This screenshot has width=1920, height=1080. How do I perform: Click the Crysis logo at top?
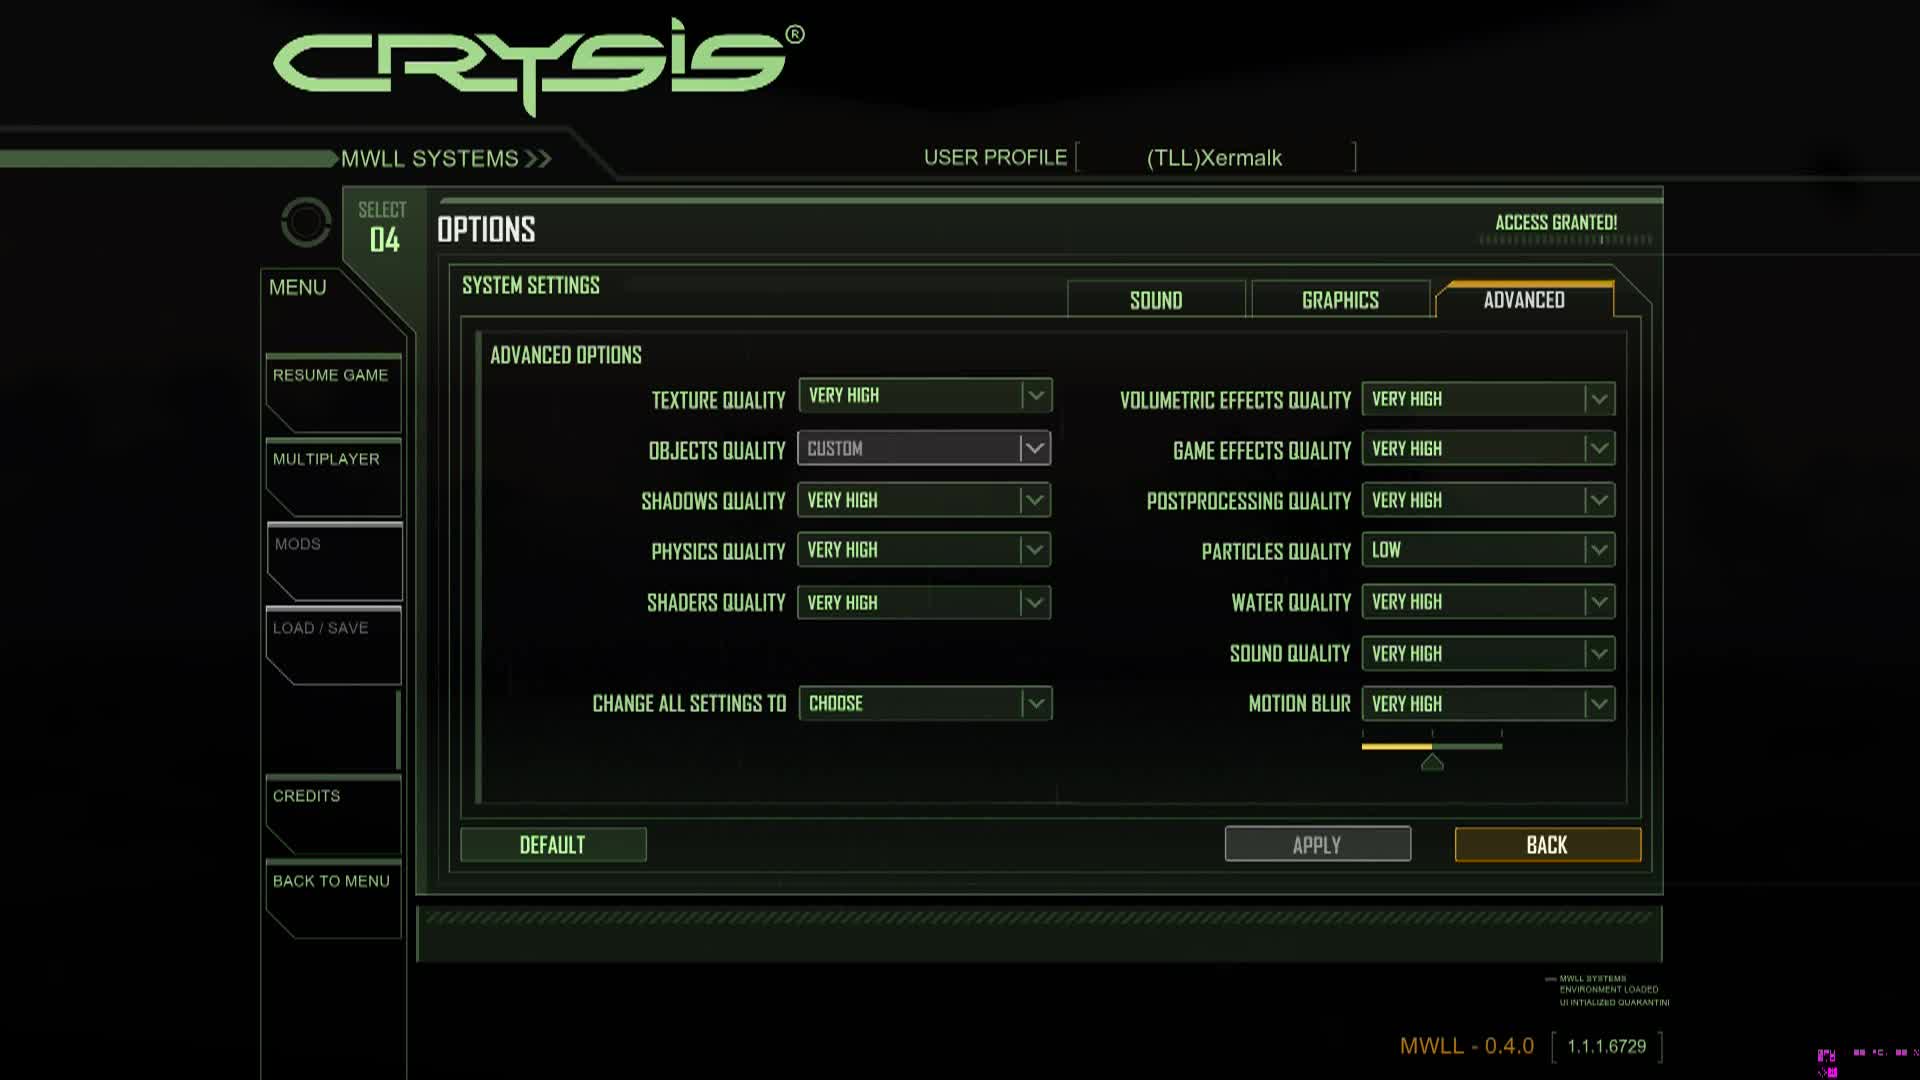(538, 64)
